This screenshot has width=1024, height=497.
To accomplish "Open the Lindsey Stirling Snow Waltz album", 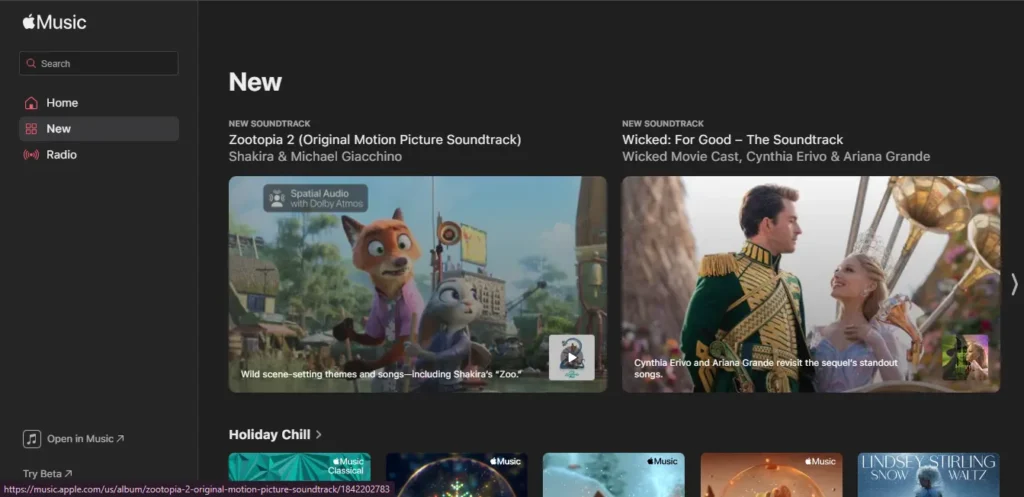I will [927, 474].
